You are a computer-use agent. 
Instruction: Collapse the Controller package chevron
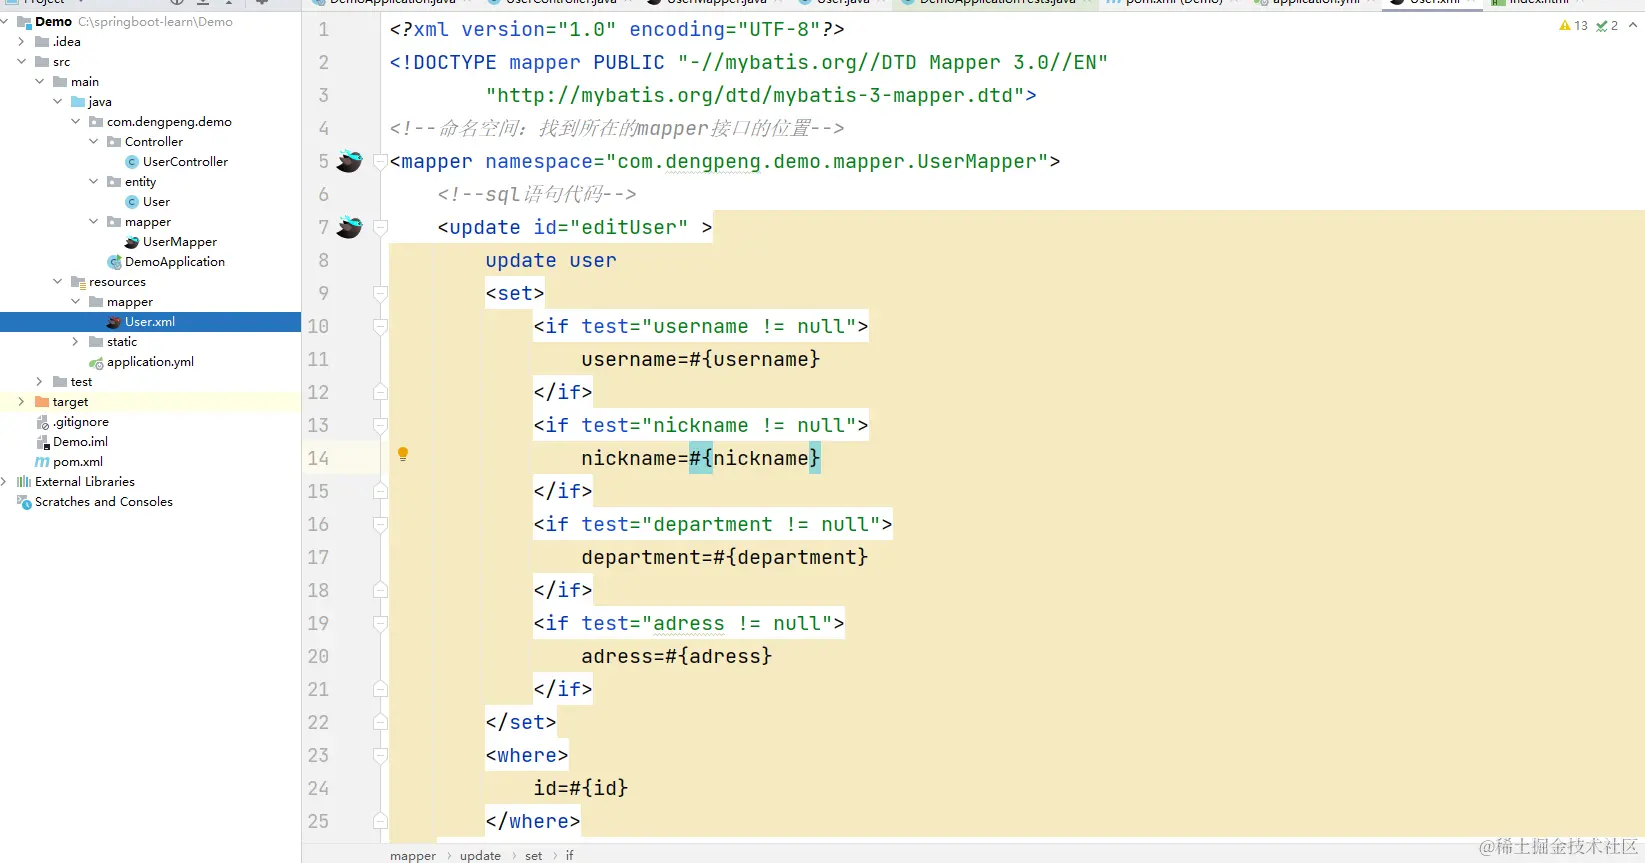tap(94, 142)
